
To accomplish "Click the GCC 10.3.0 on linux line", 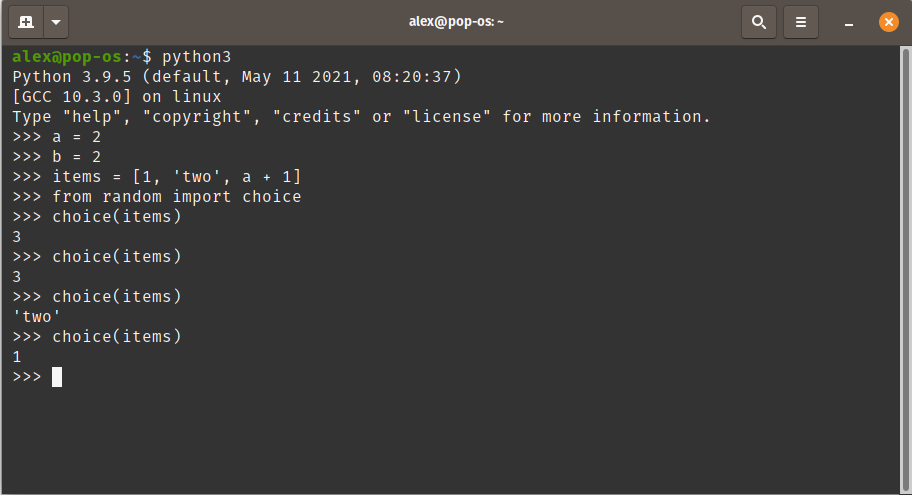I will [117, 97].
